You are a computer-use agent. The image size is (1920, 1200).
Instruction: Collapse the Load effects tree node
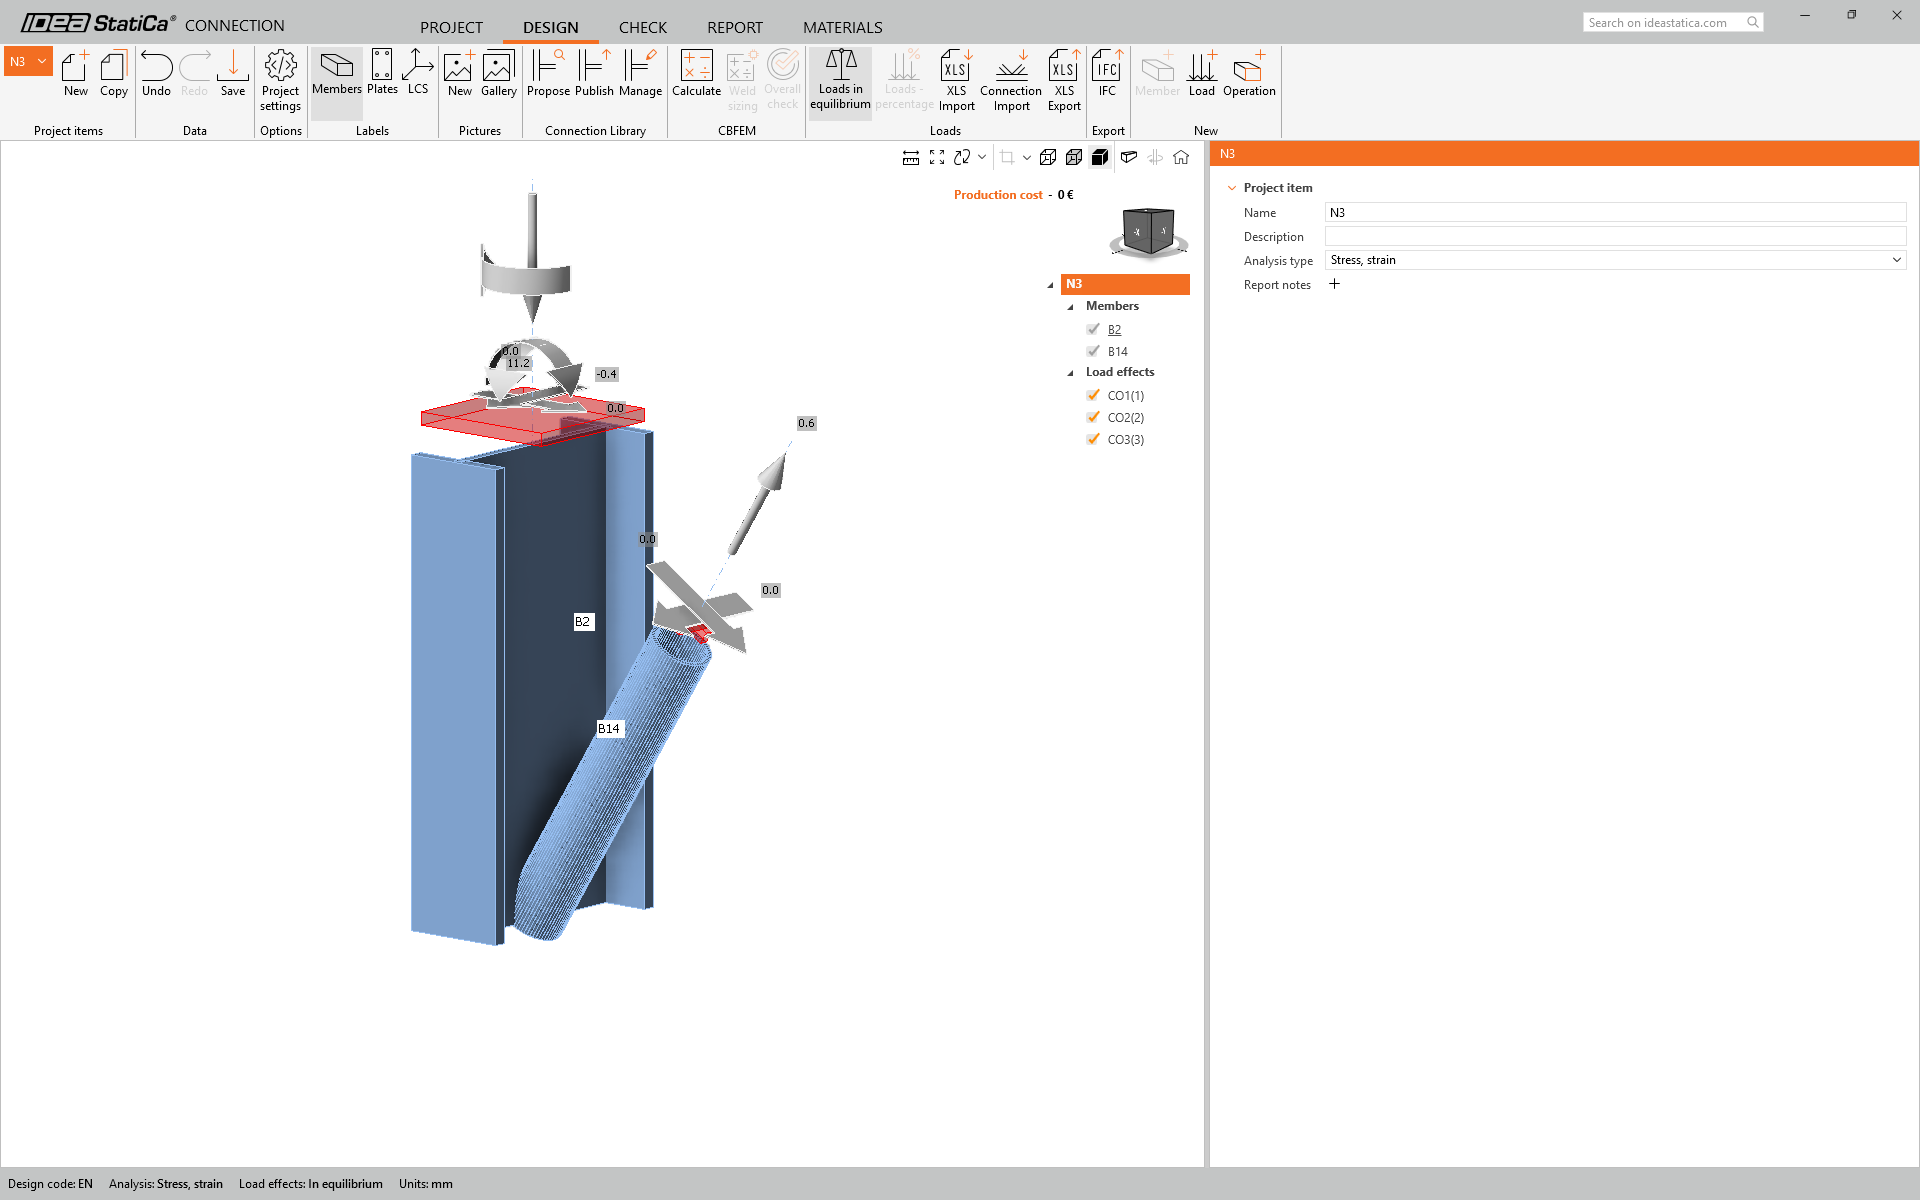[x=1069, y=372]
